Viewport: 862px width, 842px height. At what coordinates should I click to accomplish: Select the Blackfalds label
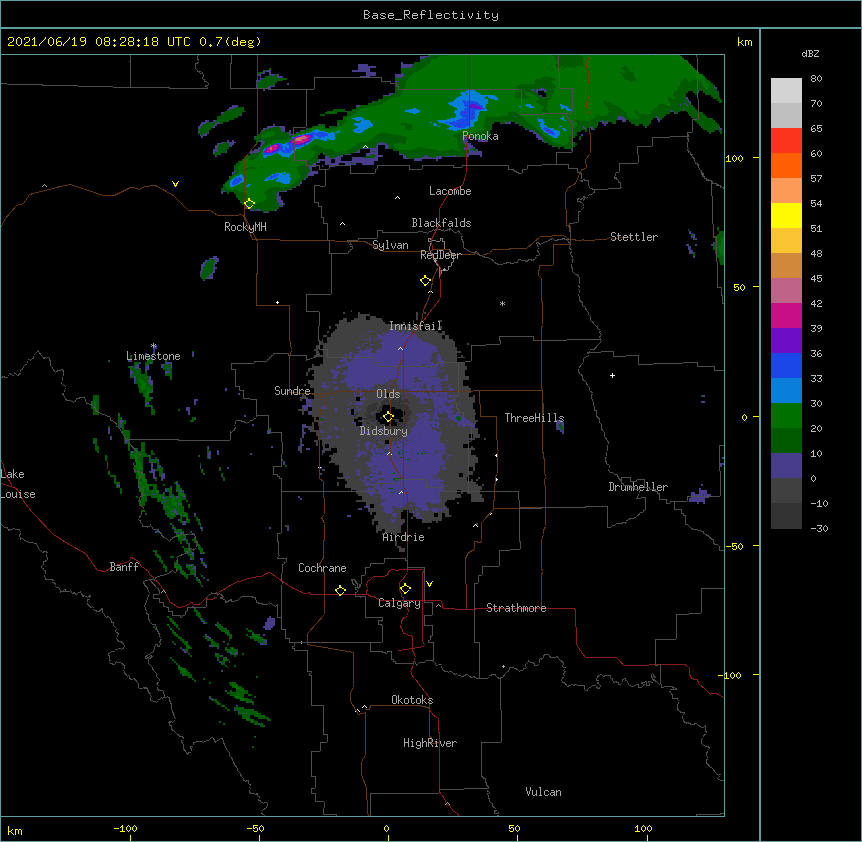pyautogui.click(x=441, y=223)
